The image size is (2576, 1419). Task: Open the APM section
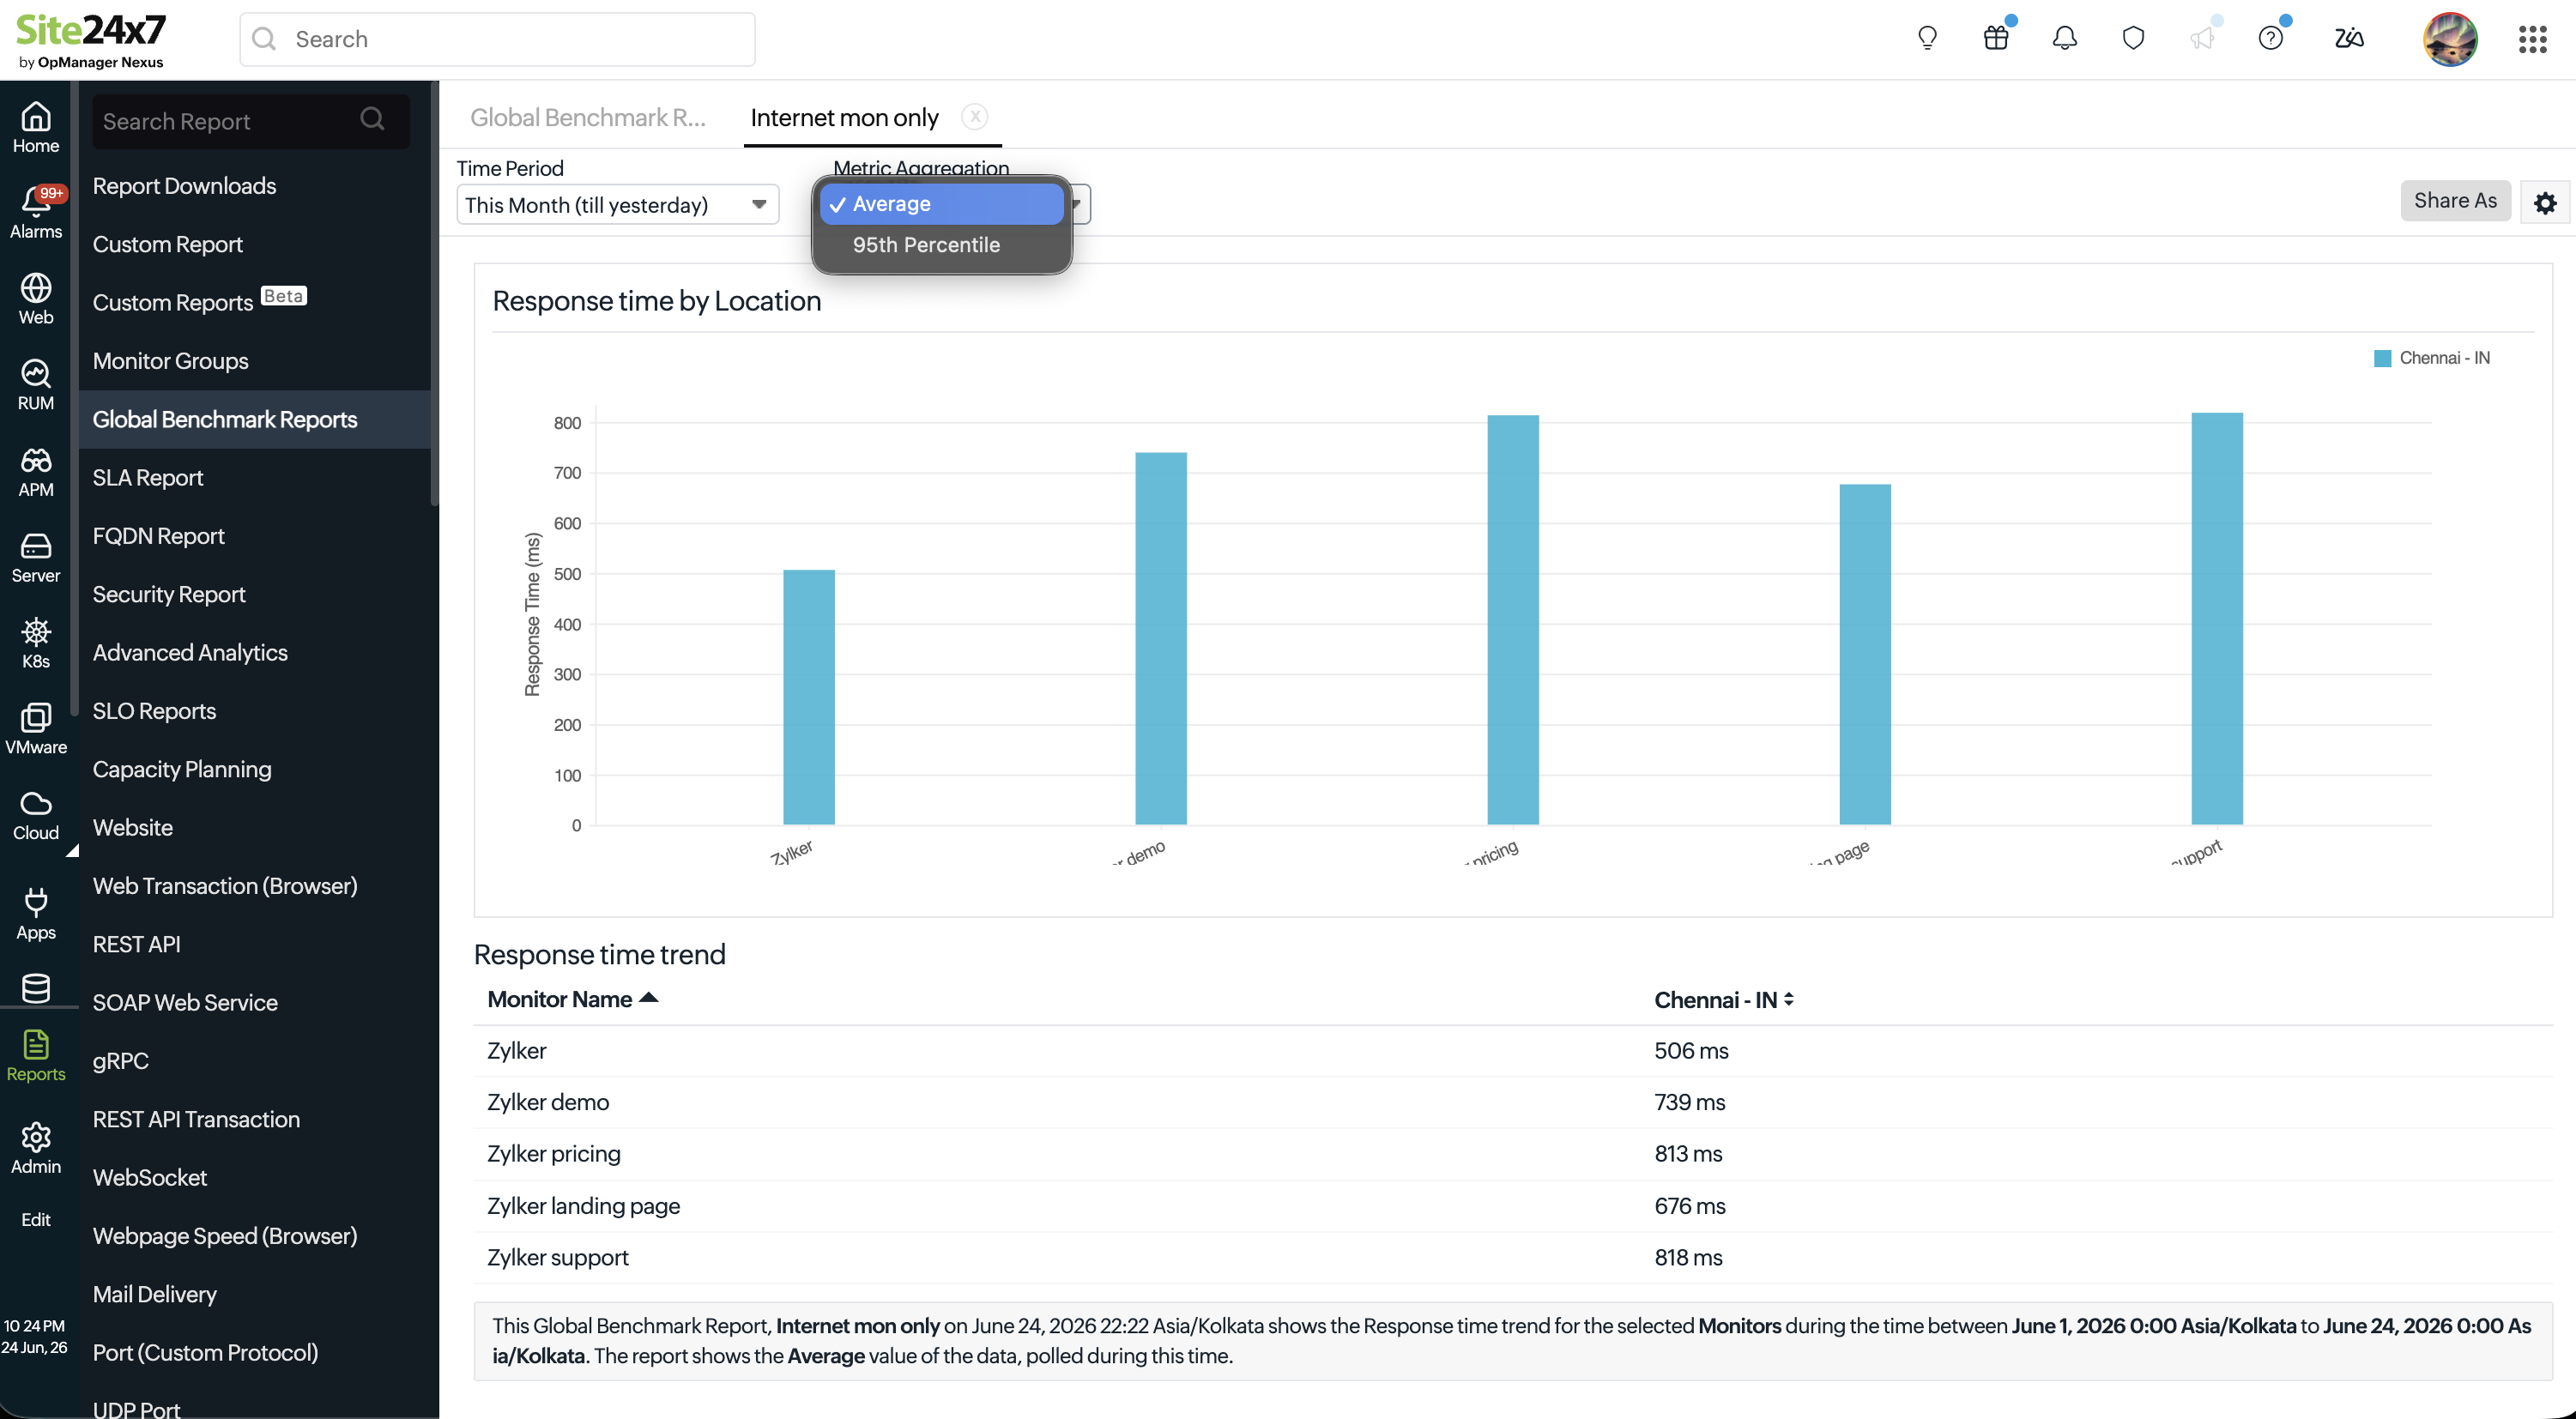coord(36,471)
